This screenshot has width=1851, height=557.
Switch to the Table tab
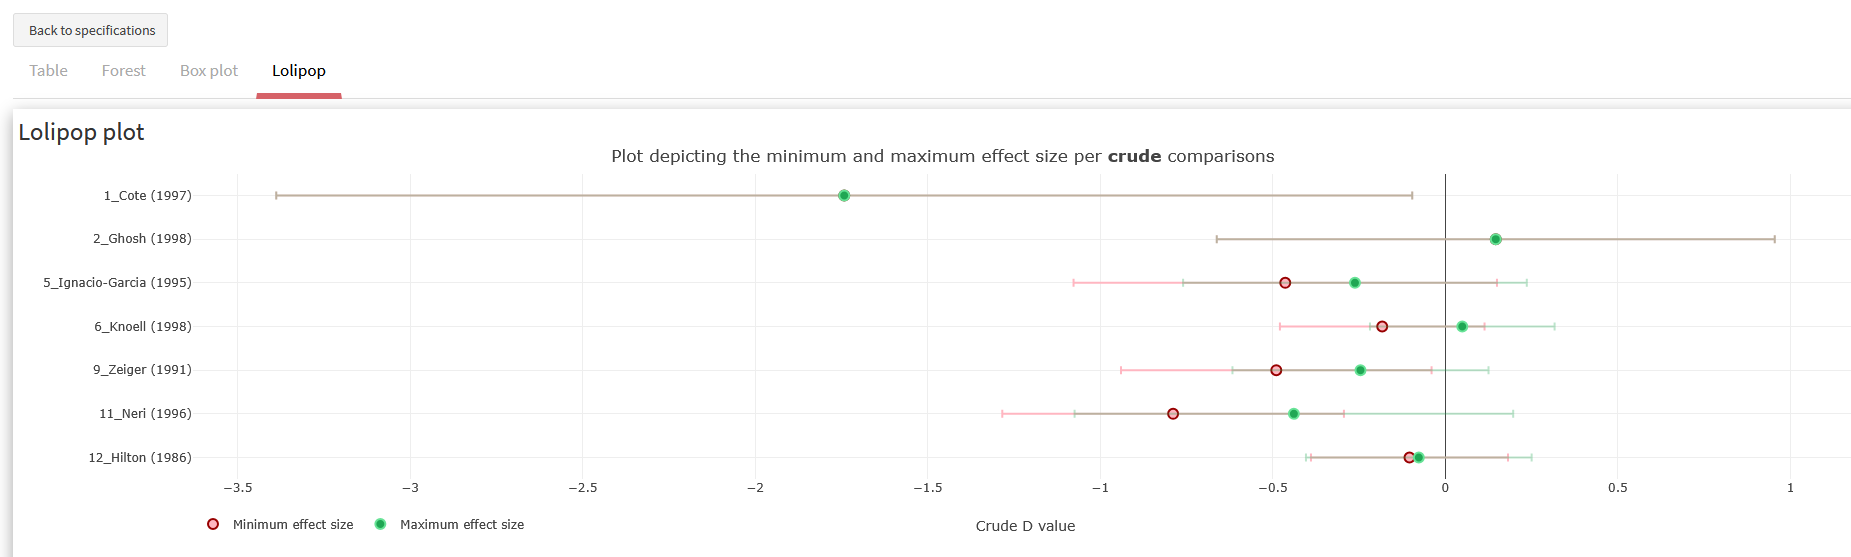tap(48, 71)
